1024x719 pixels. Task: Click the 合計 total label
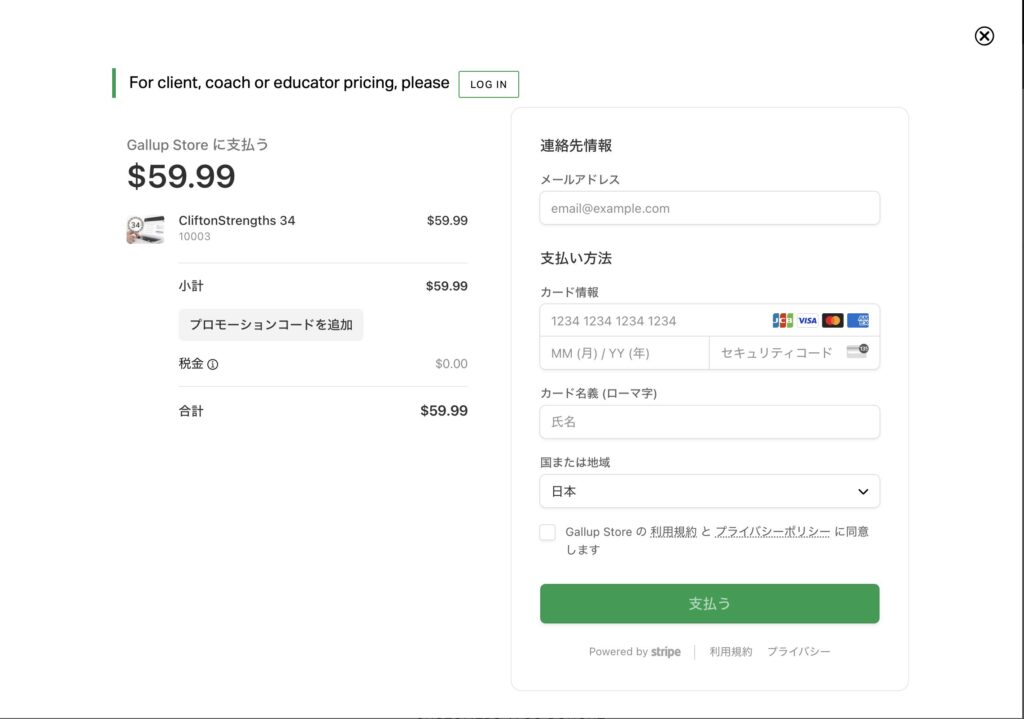pyautogui.click(x=191, y=411)
